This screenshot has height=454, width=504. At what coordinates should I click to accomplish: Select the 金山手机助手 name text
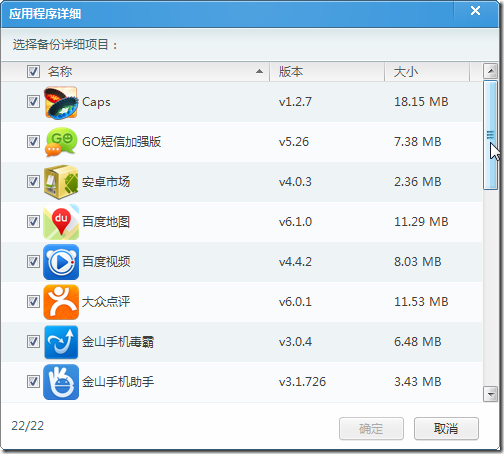[x=118, y=382]
